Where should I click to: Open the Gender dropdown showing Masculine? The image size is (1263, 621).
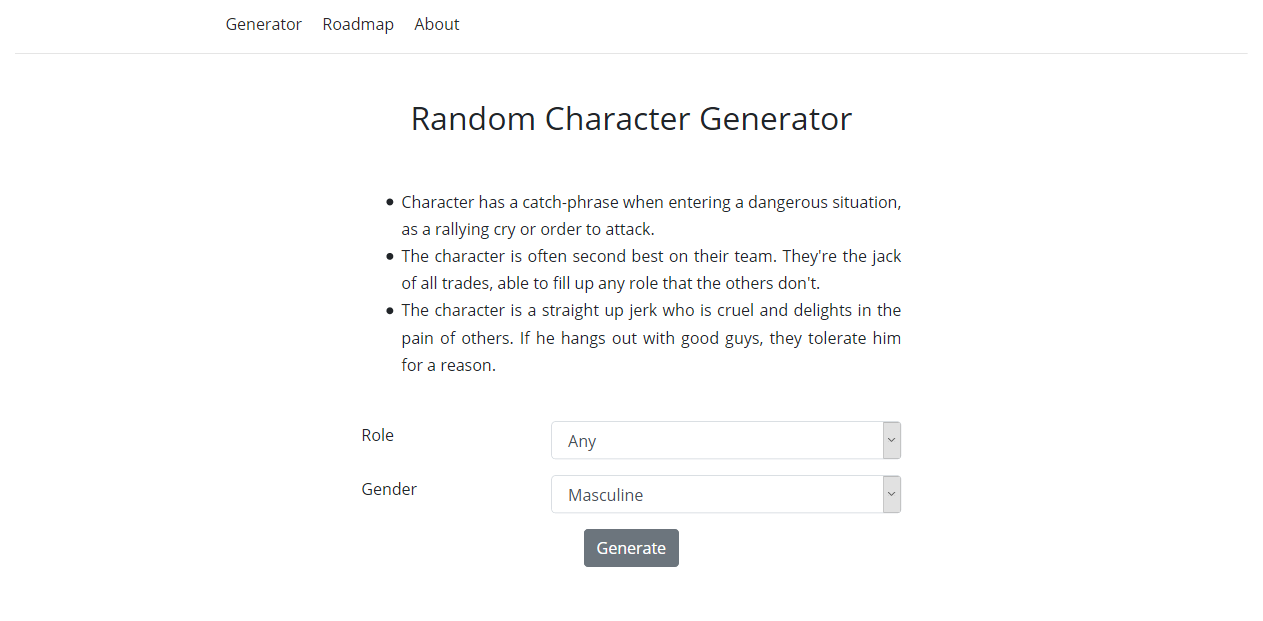click(716, 495)
